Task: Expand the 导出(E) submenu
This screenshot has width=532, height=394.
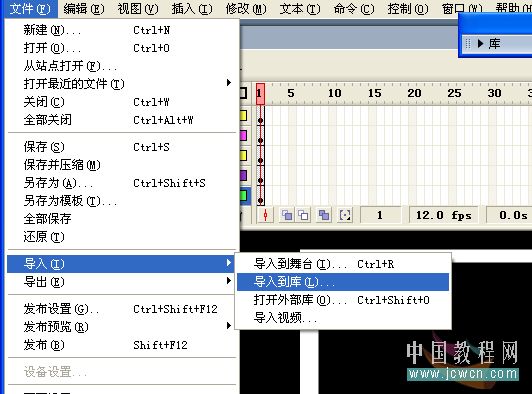Action: pyautogui.click(x=121, y=282)
